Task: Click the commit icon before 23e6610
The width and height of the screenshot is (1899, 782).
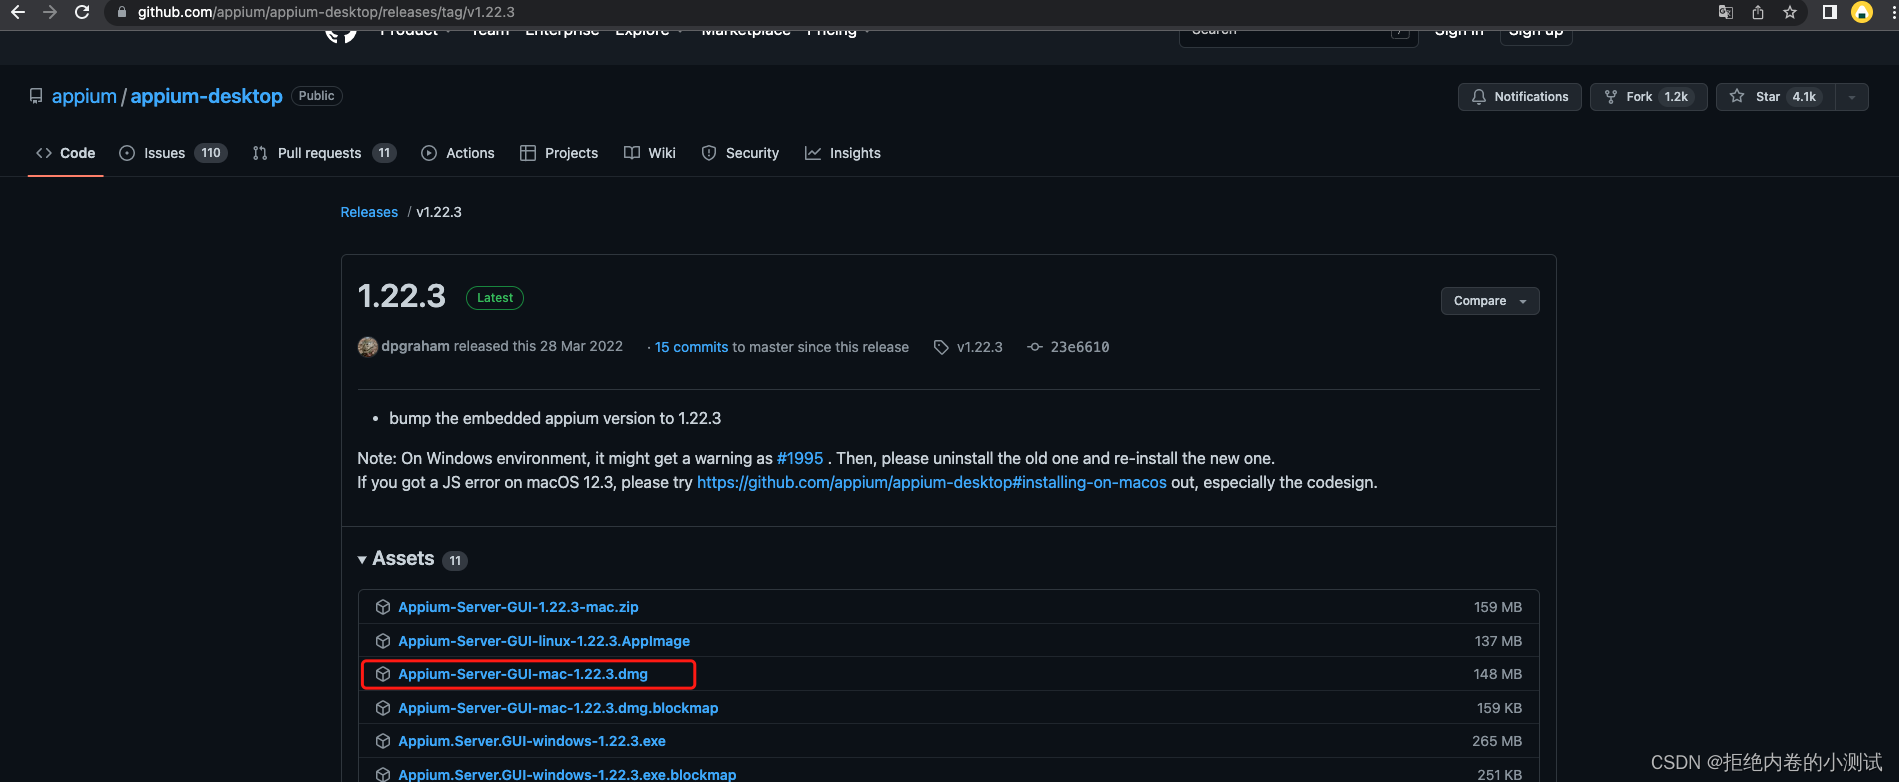Action: click(1035, 347)
